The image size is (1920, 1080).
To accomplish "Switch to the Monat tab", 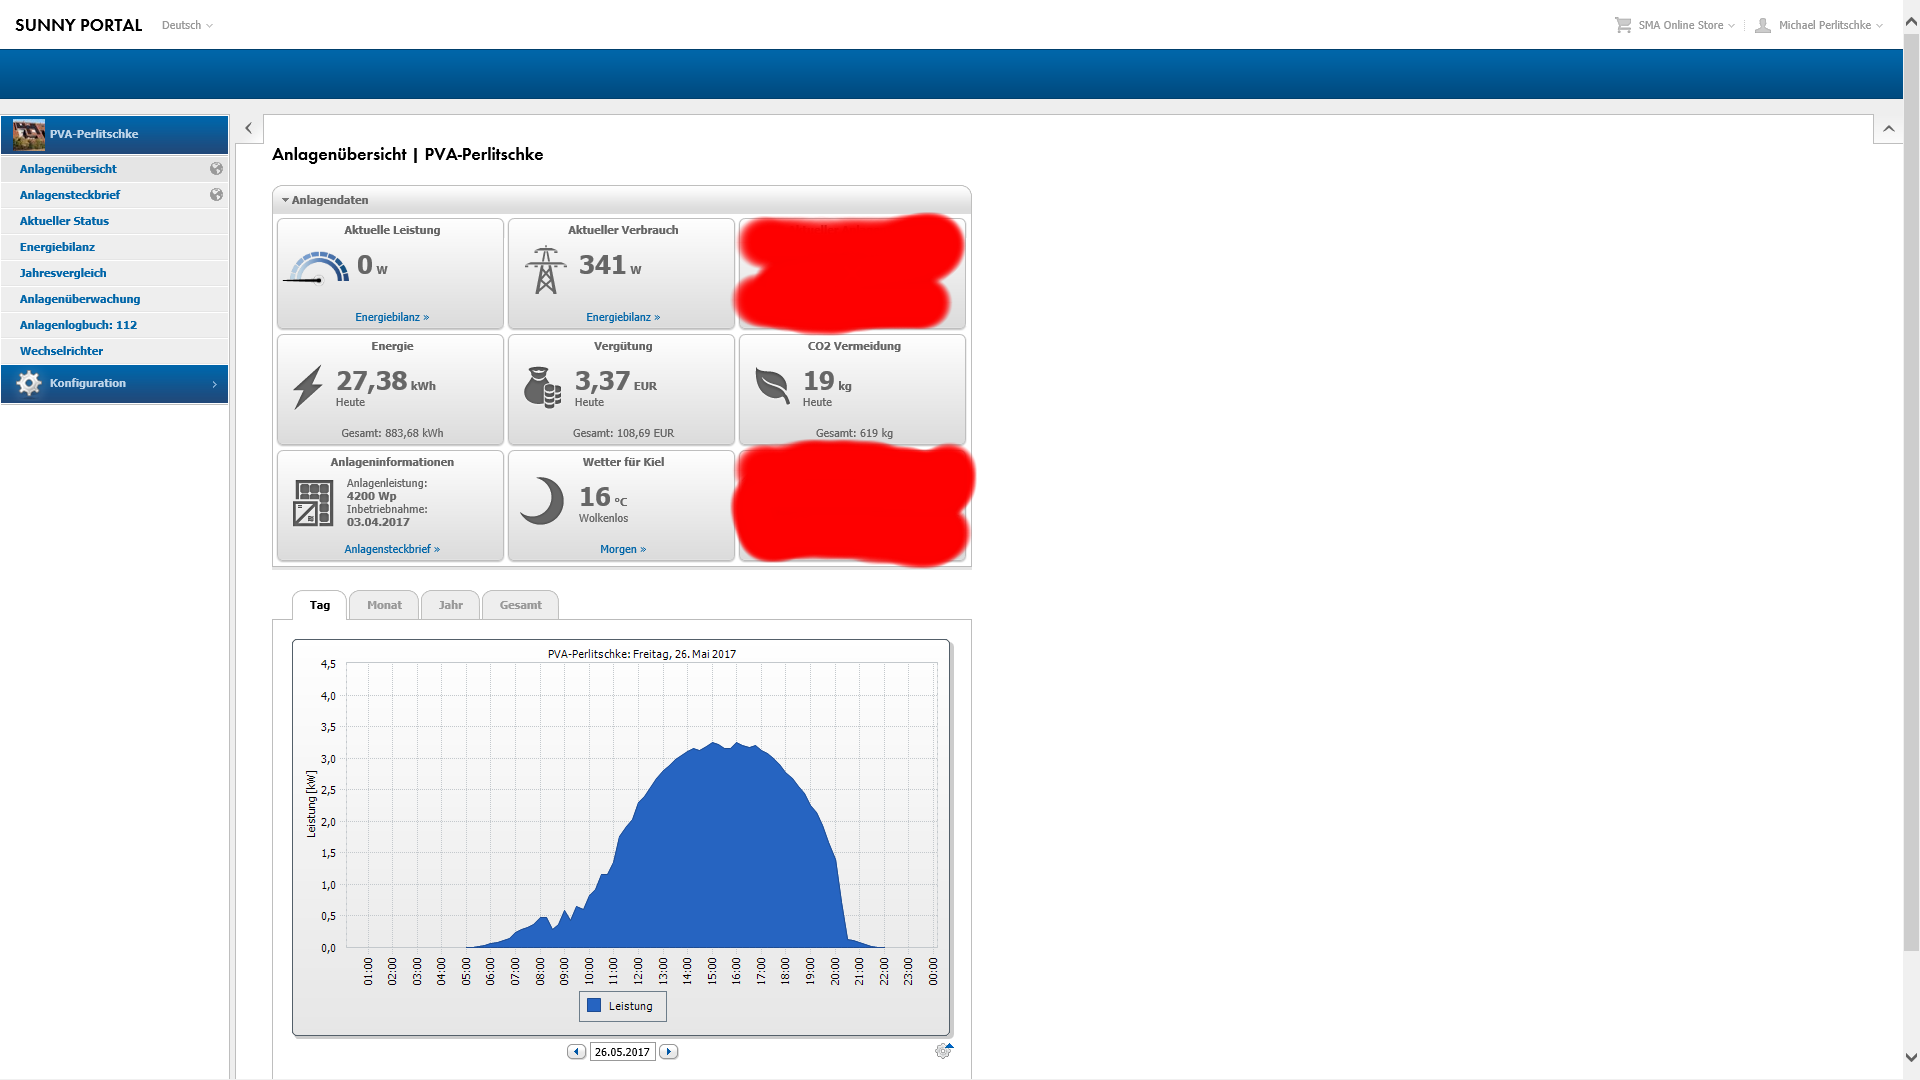I will (x=384, y=605).
